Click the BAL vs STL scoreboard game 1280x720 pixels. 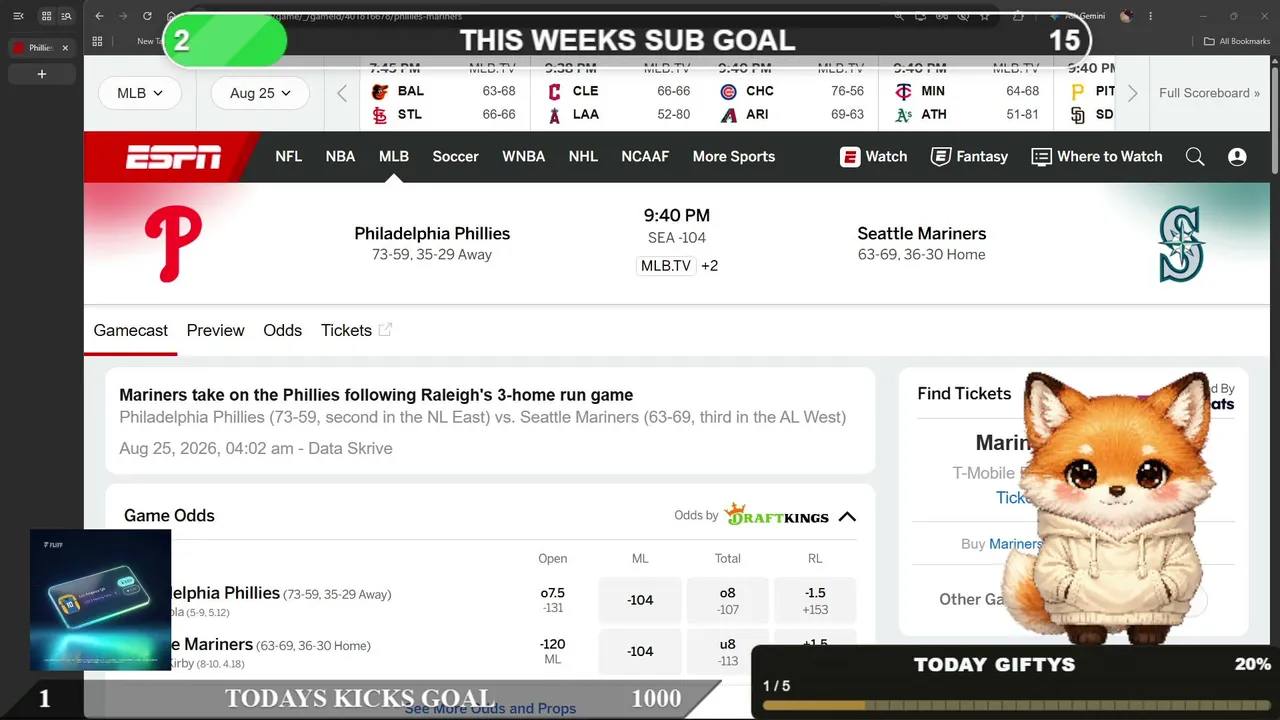coord(444,100)
